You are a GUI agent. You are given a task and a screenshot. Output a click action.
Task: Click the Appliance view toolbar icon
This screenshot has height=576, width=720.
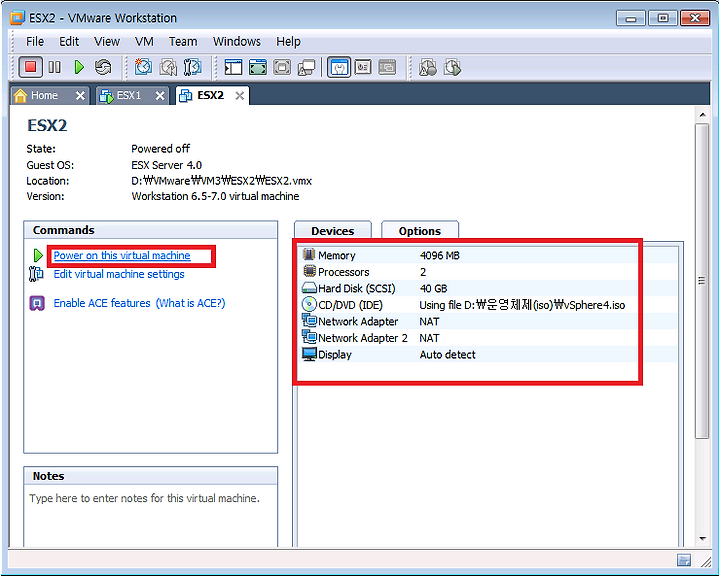[387, 67]
